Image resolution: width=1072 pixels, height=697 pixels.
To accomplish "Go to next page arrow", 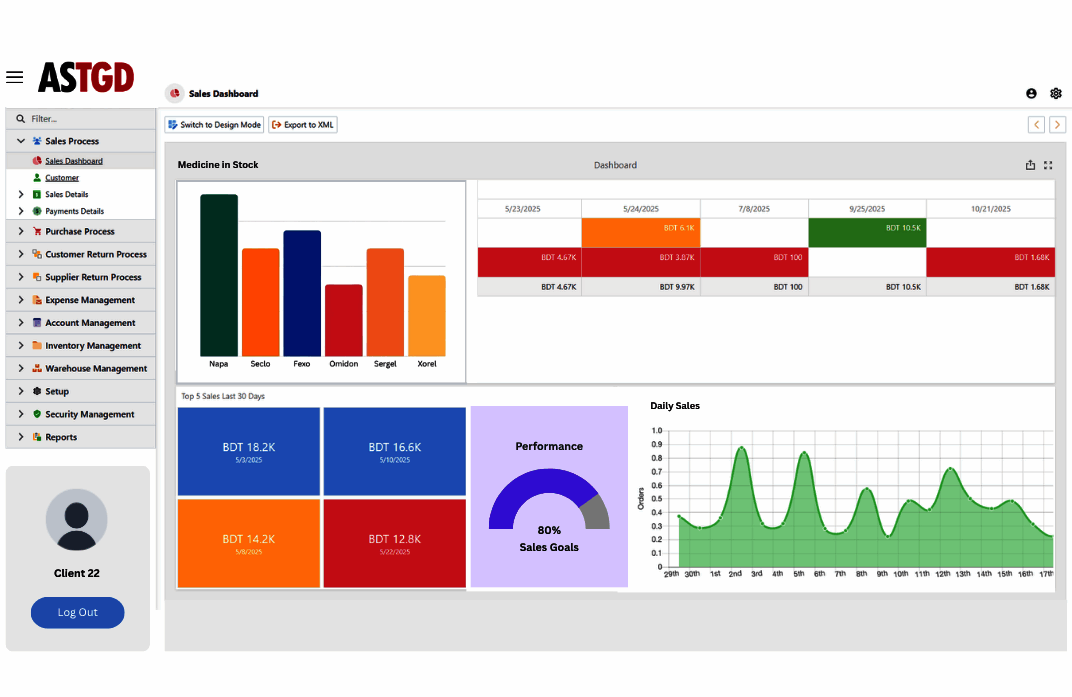I will coord(1057,124).
